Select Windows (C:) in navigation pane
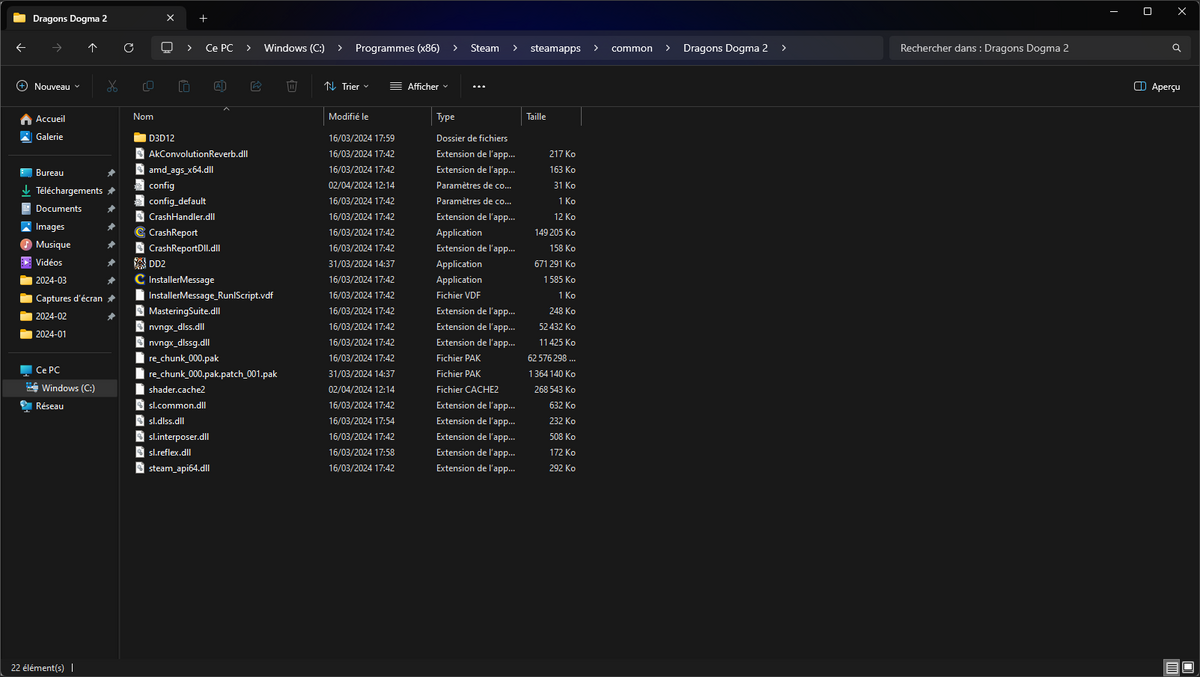Image resolution: width=1200 pixels, height=677 pixels. click(68, 388)
